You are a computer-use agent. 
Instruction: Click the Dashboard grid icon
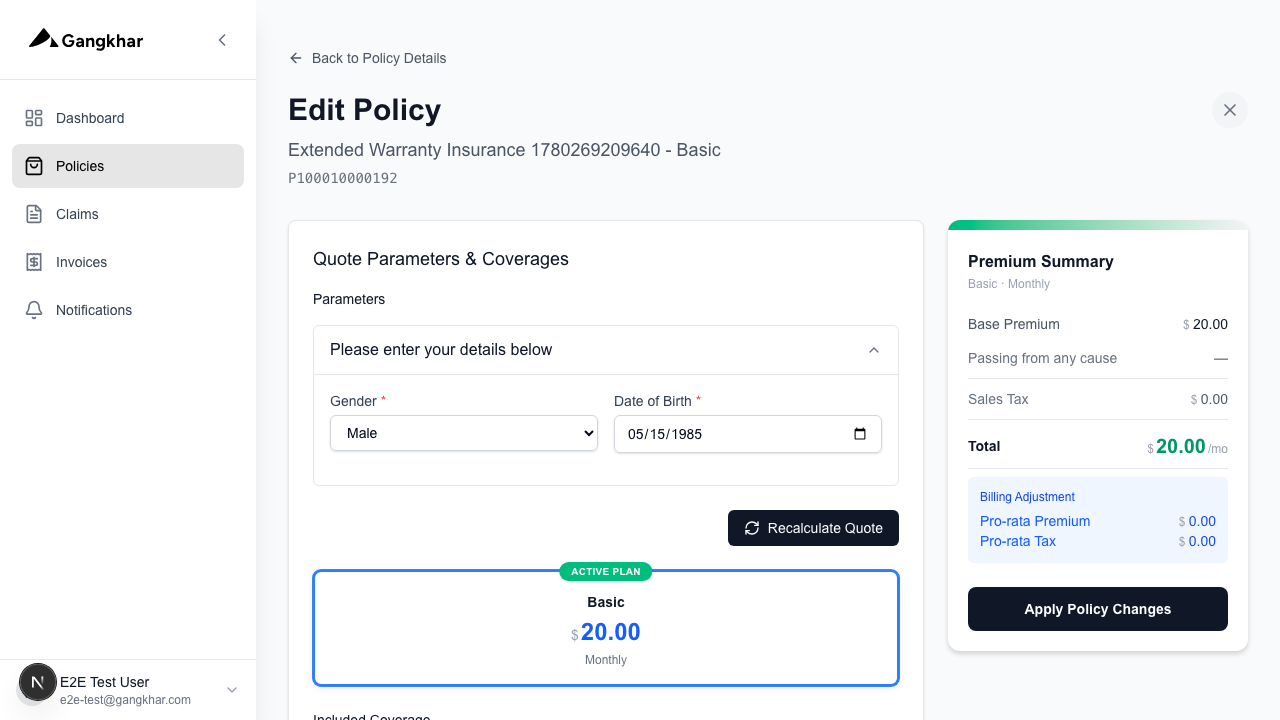[x=34, y=118]
